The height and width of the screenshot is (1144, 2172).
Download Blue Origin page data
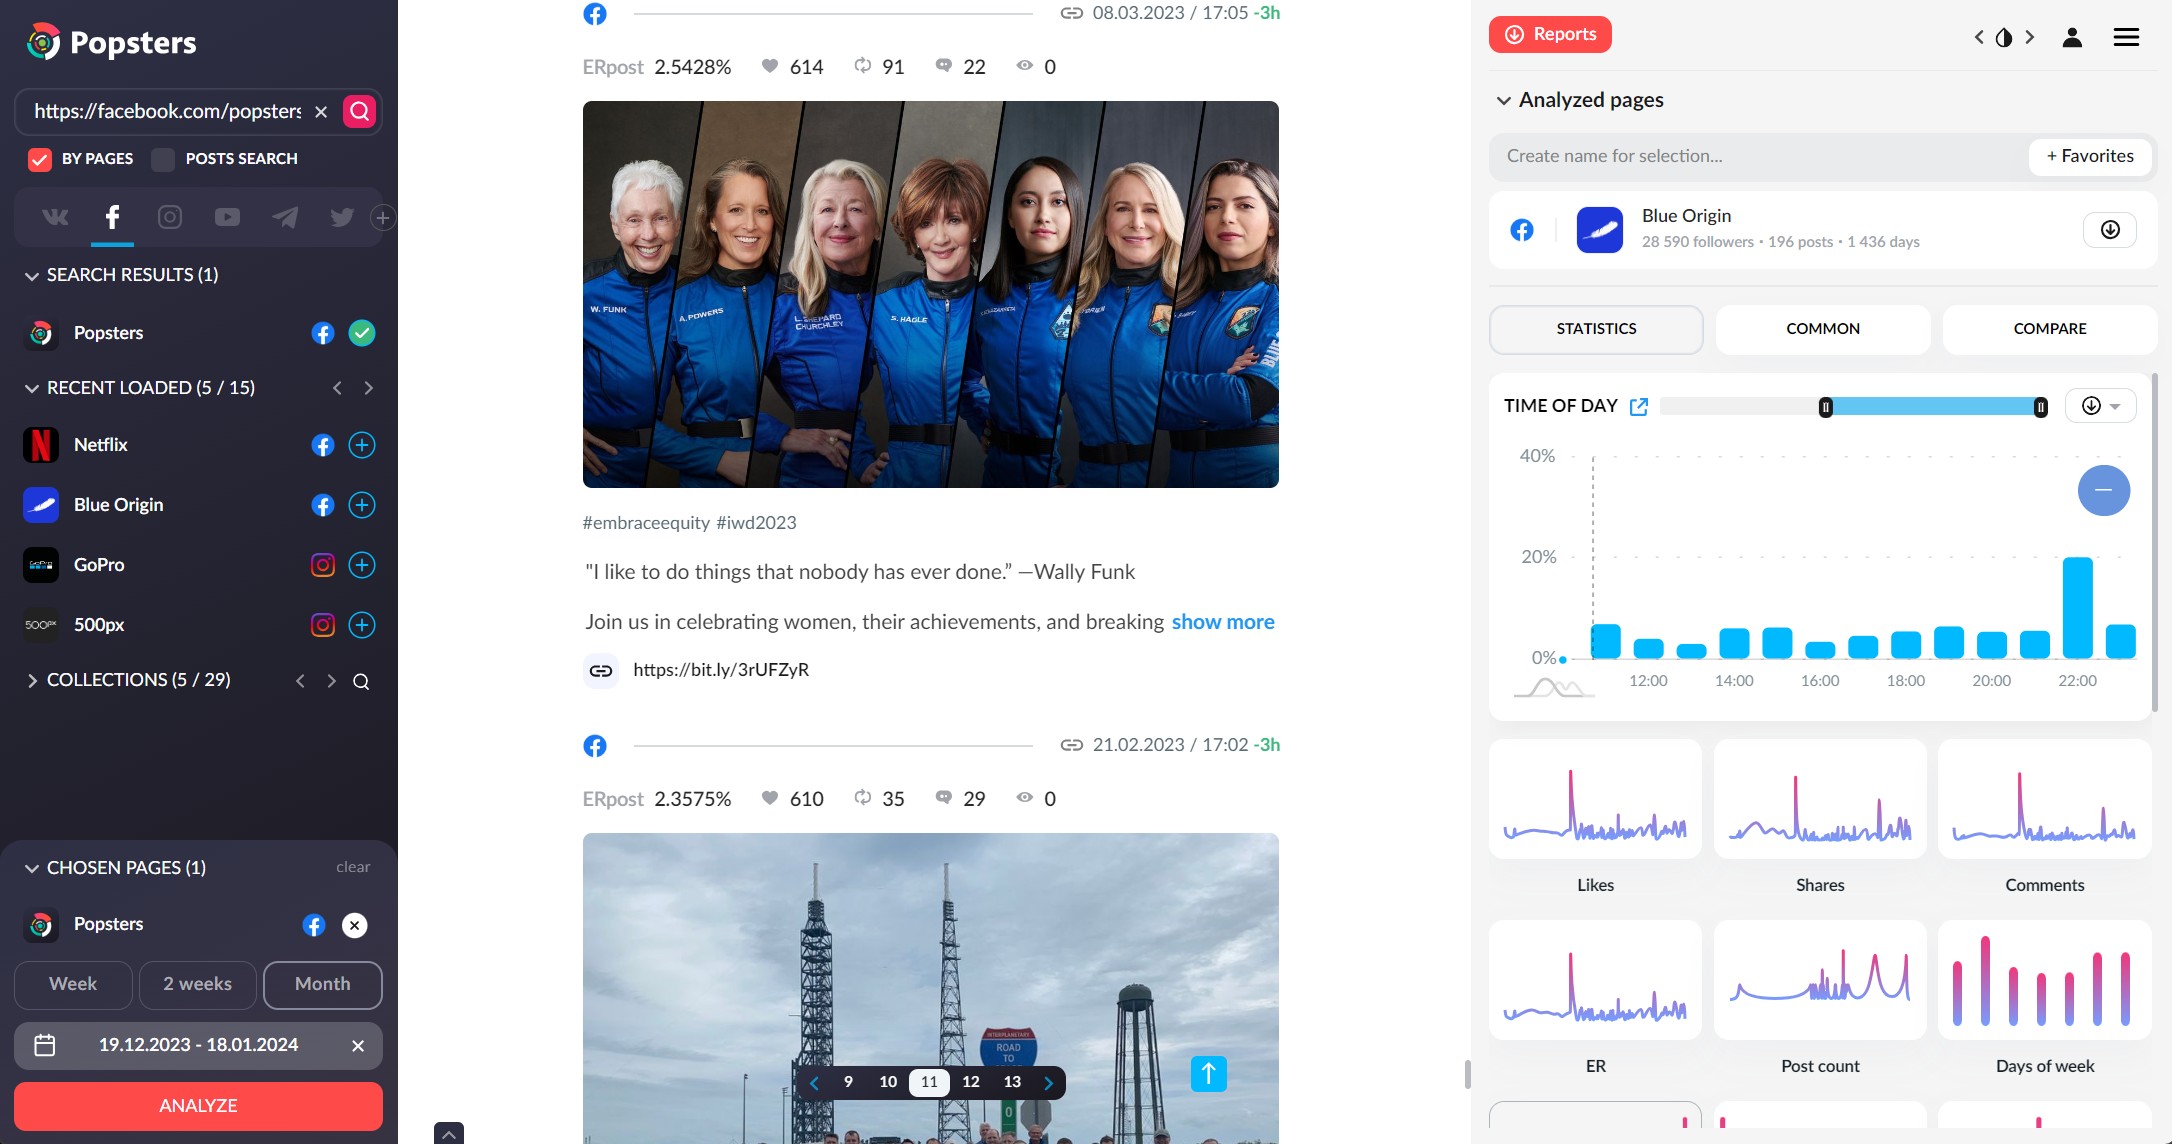(2111, 229)
